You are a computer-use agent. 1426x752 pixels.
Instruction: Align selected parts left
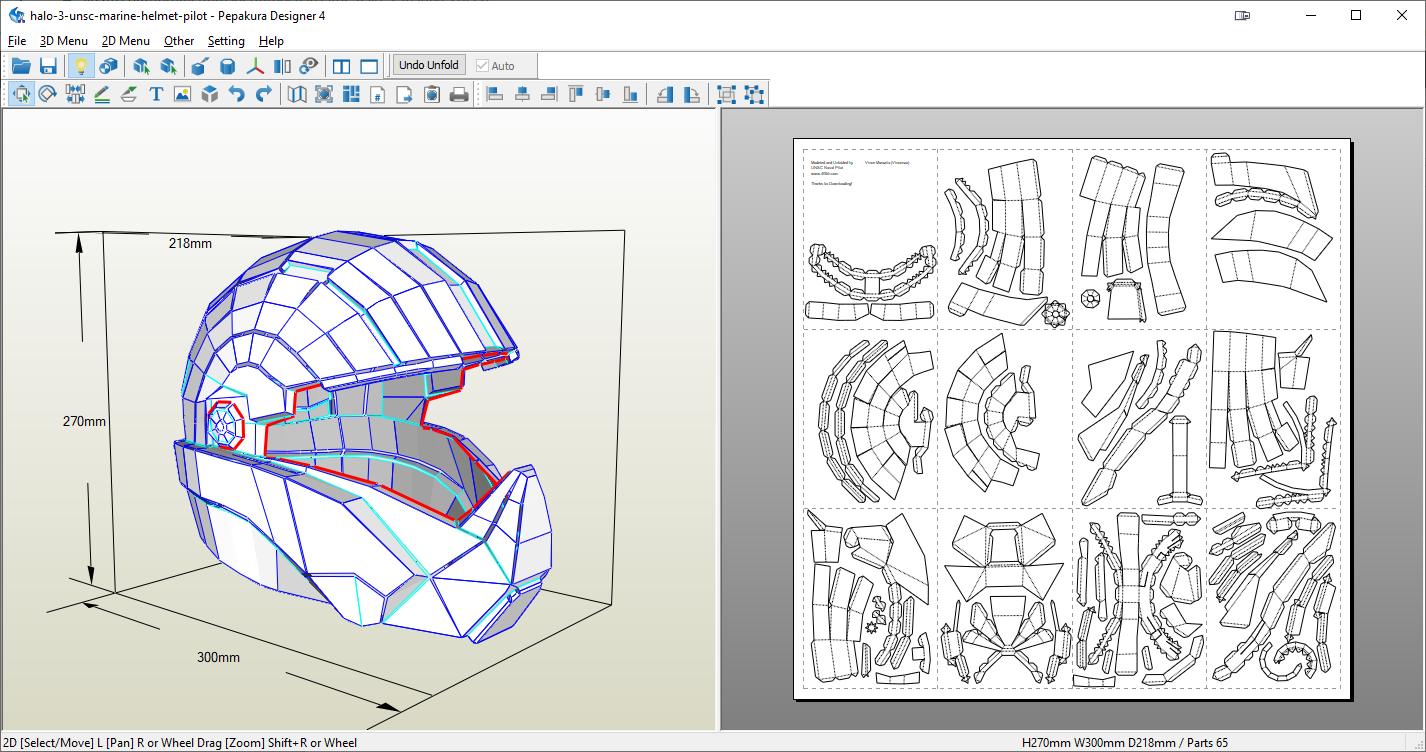pyautogui.click(x=495, y=94)
